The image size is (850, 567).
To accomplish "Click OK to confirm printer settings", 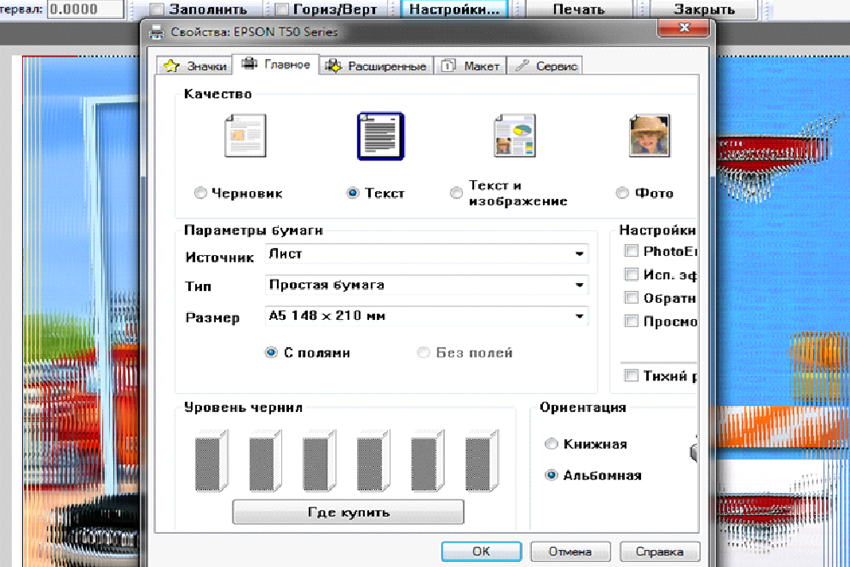I will [x=481, y=551].
